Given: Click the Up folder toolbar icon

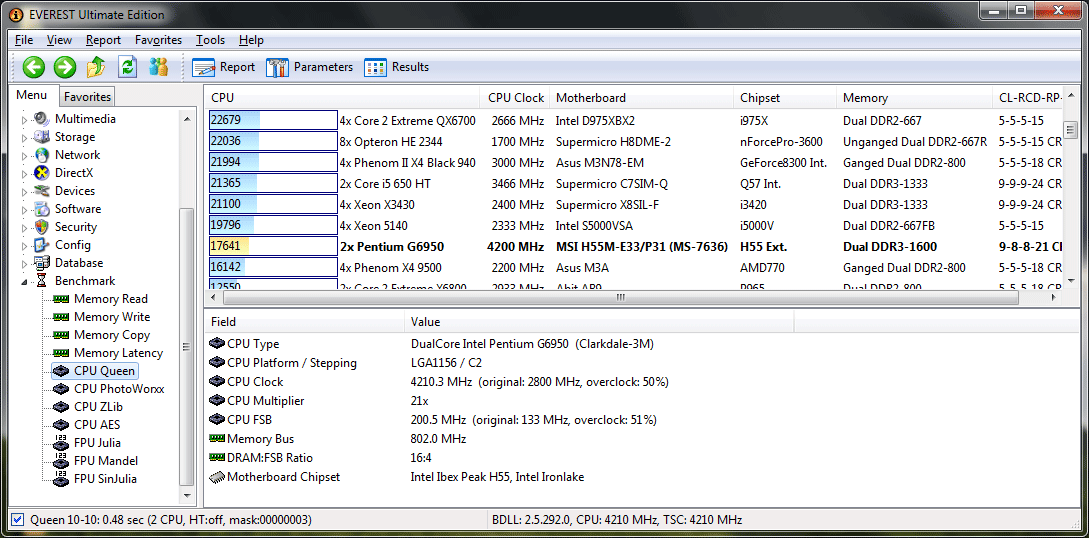Looking at the screenshot, I should click(96, 67).
